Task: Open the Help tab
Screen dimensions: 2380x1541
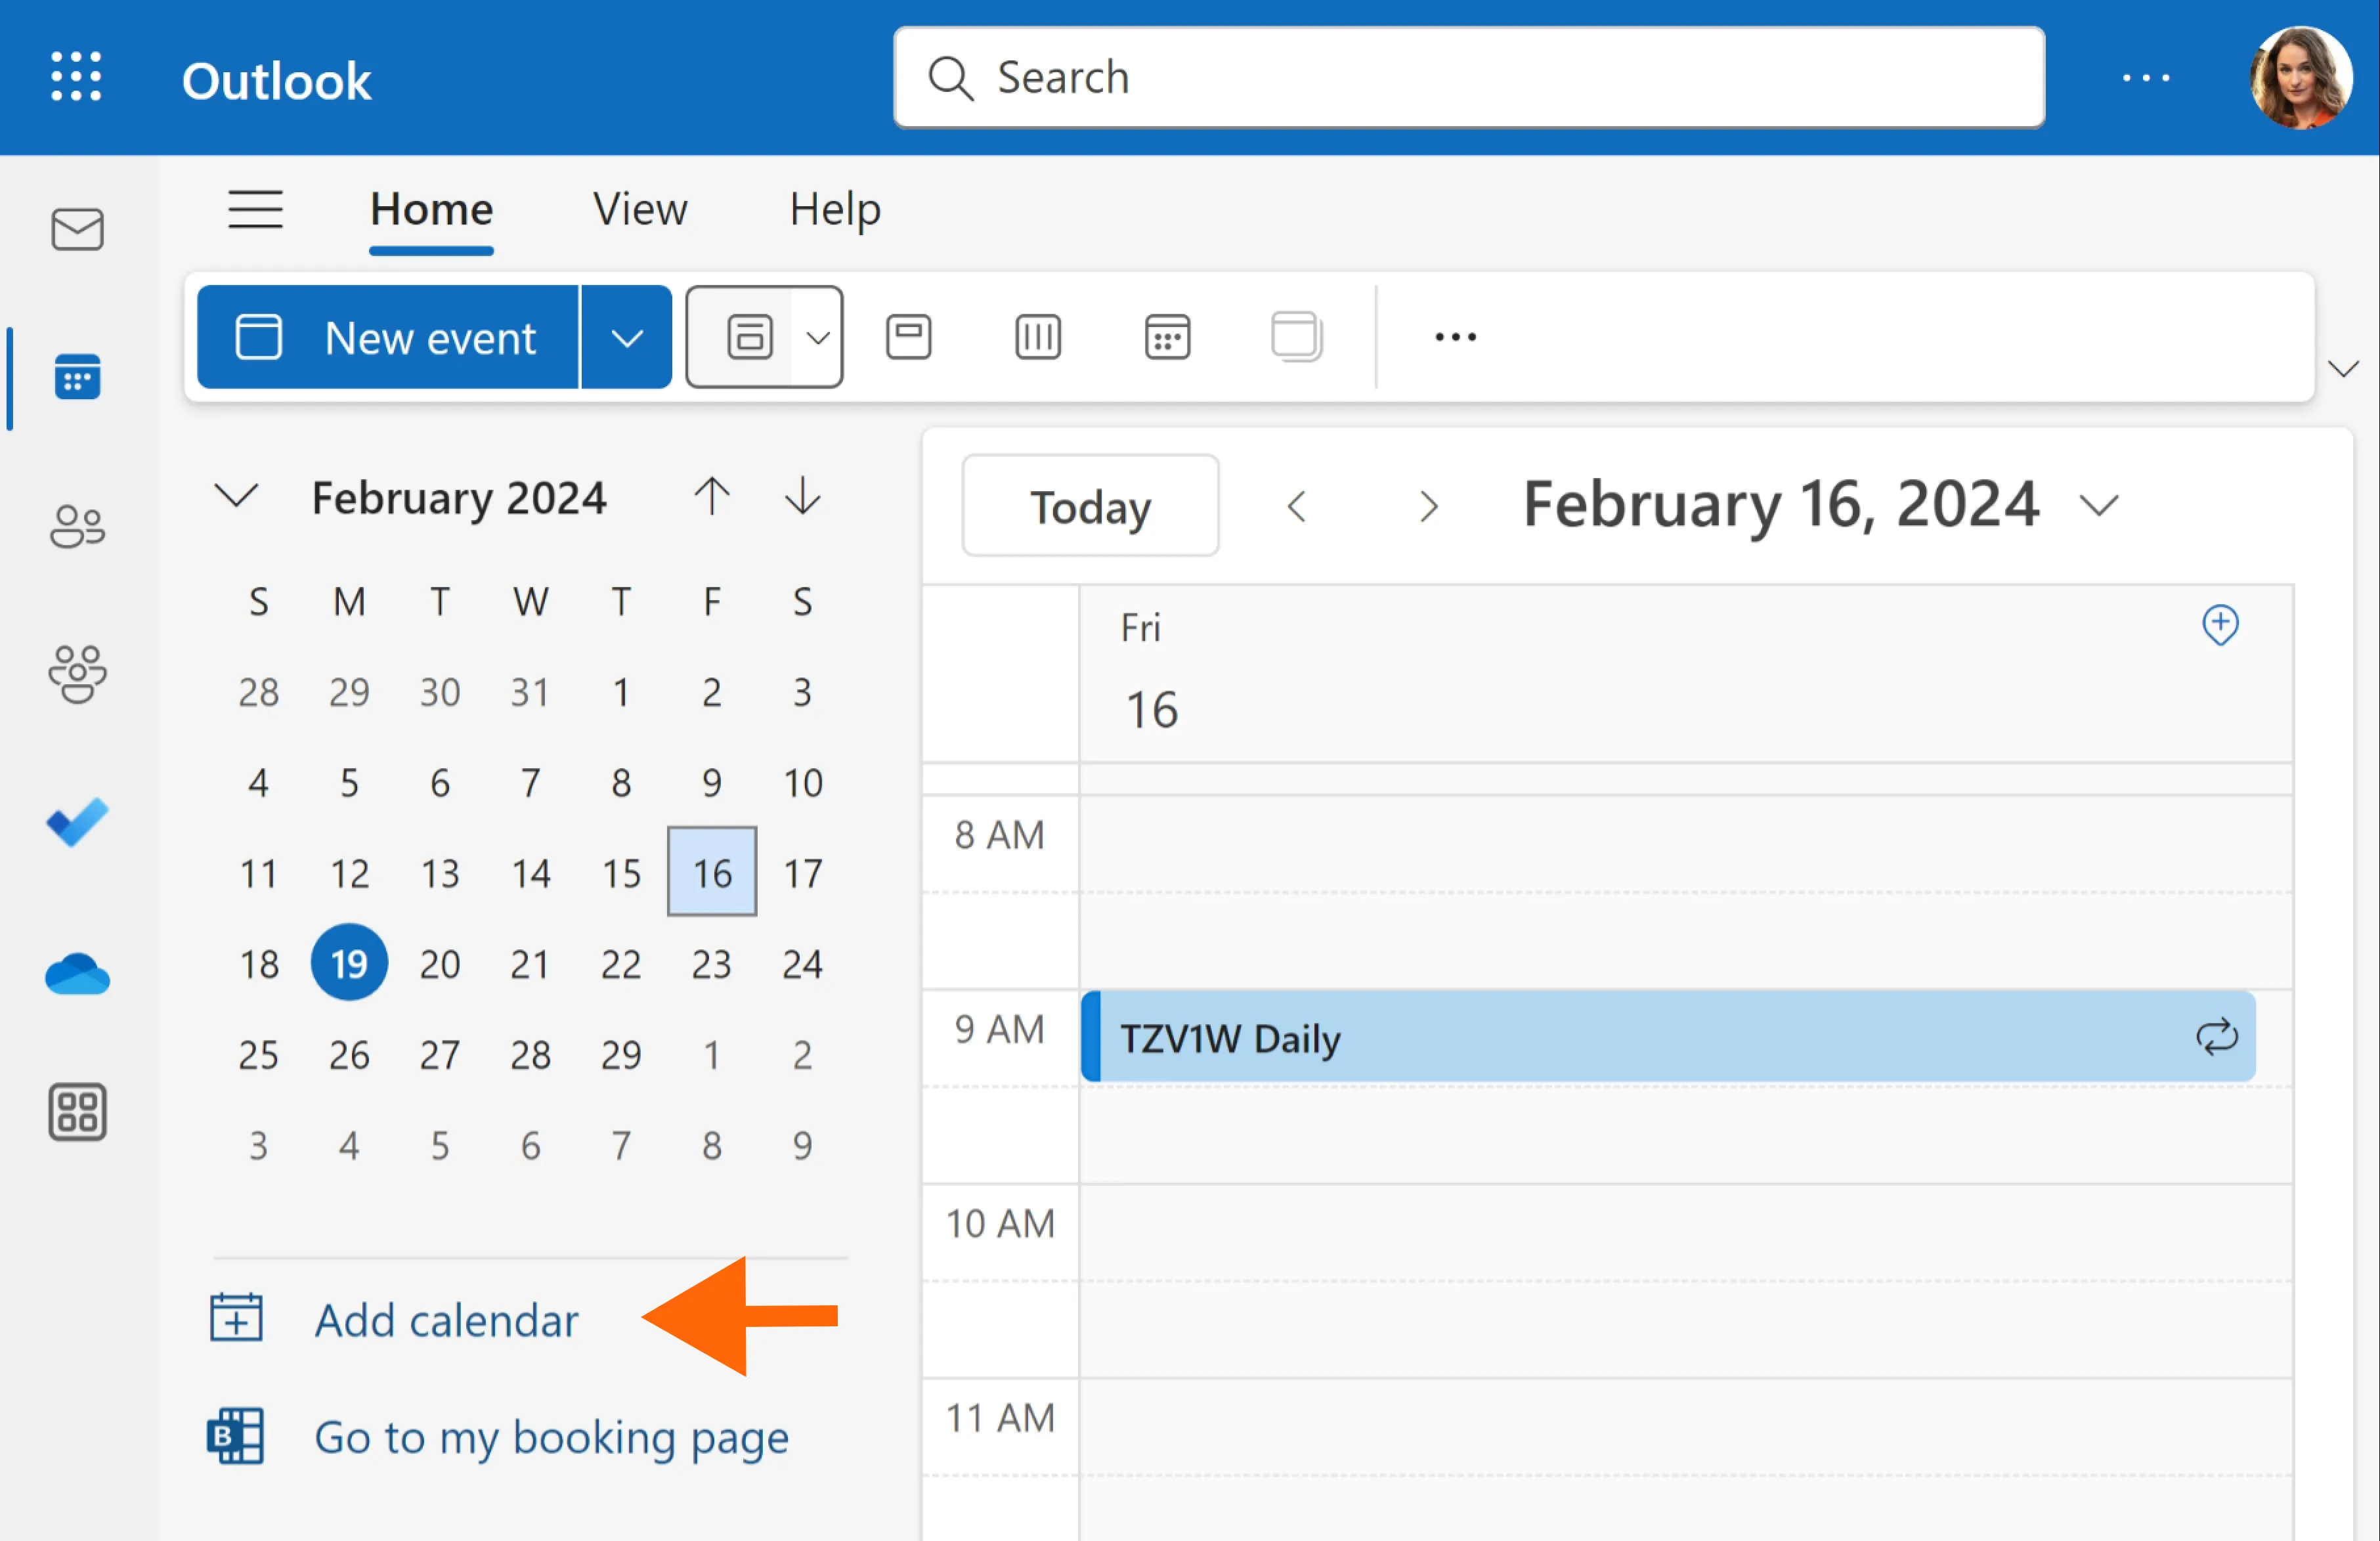Action: (x=834, y=209)
